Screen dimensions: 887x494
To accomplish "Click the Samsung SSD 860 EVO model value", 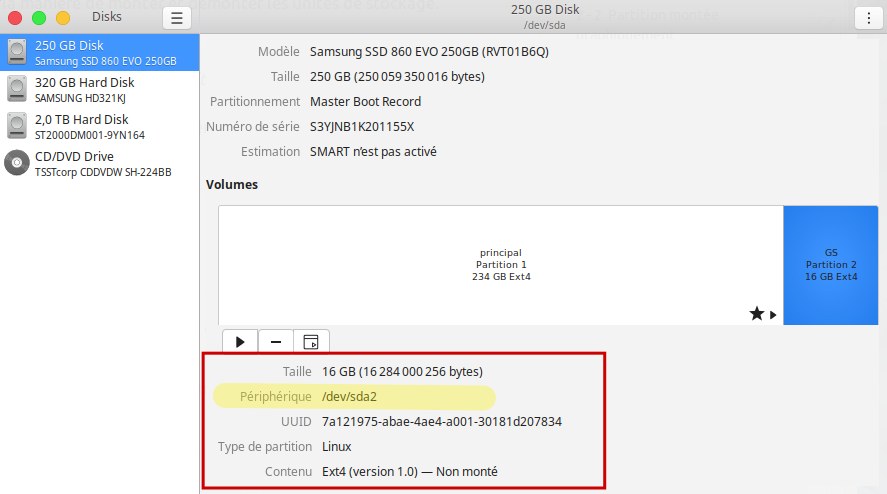I will [x=429, y=51].
